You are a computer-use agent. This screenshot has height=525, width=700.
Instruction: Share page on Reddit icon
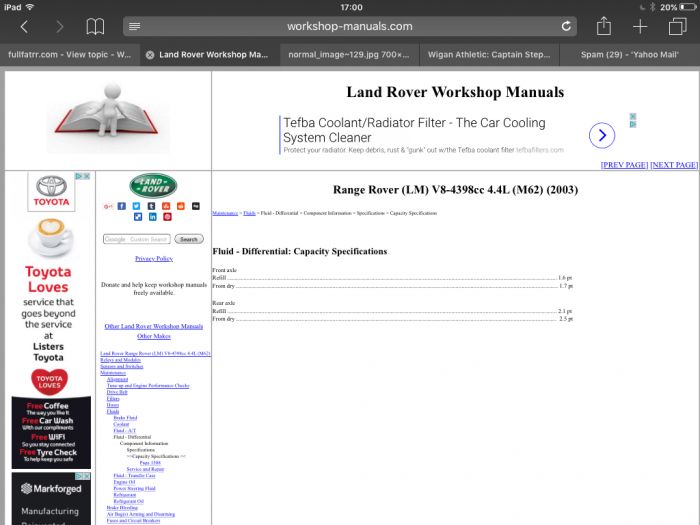point(181,206)
